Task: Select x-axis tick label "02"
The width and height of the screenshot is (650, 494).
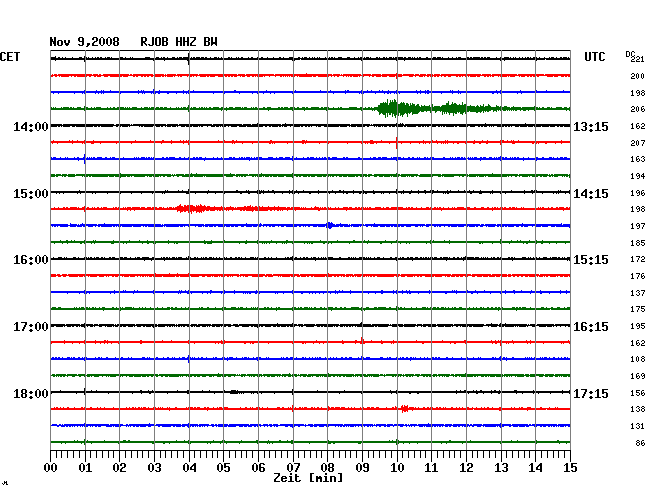Action: click(119, 468)
